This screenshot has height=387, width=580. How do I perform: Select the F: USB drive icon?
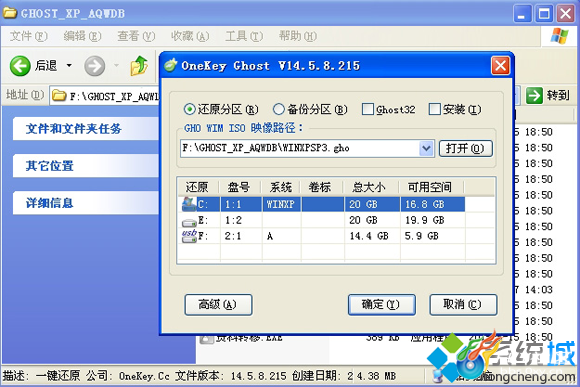coord(189,236)
